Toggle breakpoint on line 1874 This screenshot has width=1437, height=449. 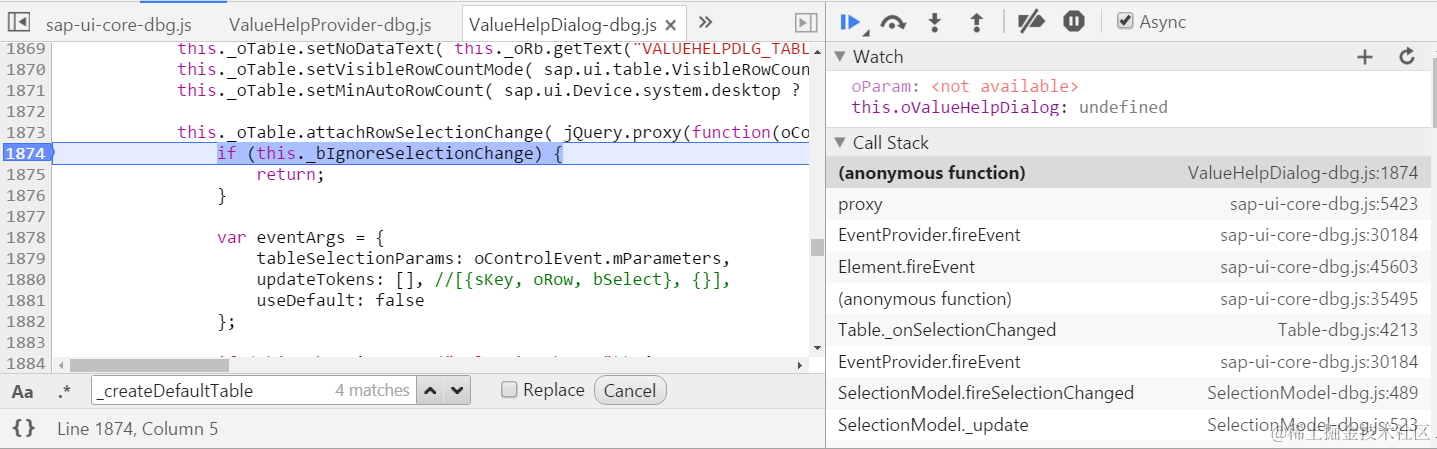point(25,153)
